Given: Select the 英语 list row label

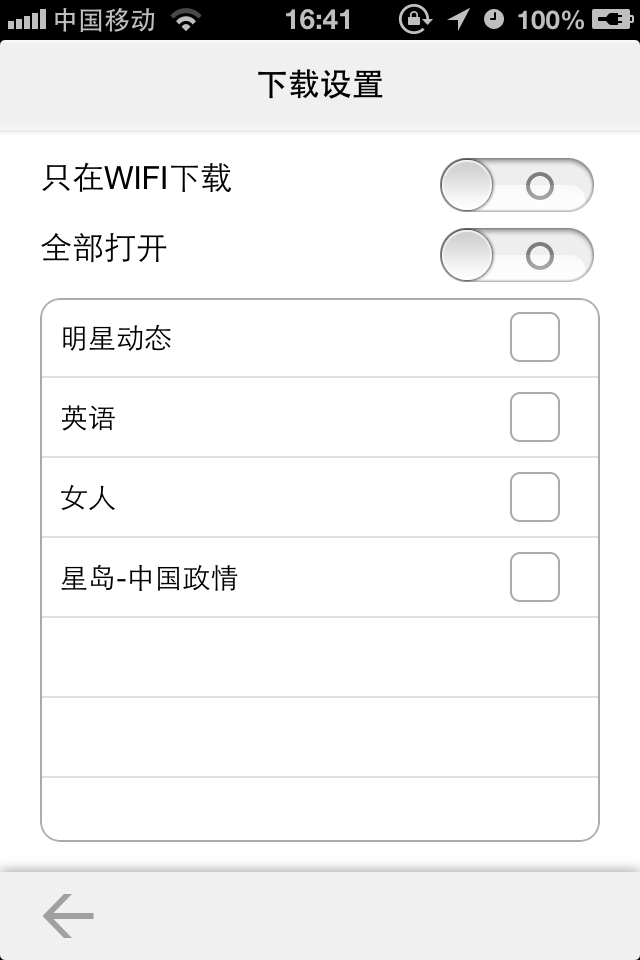Looking at the screenshot, I should [88, 418].
